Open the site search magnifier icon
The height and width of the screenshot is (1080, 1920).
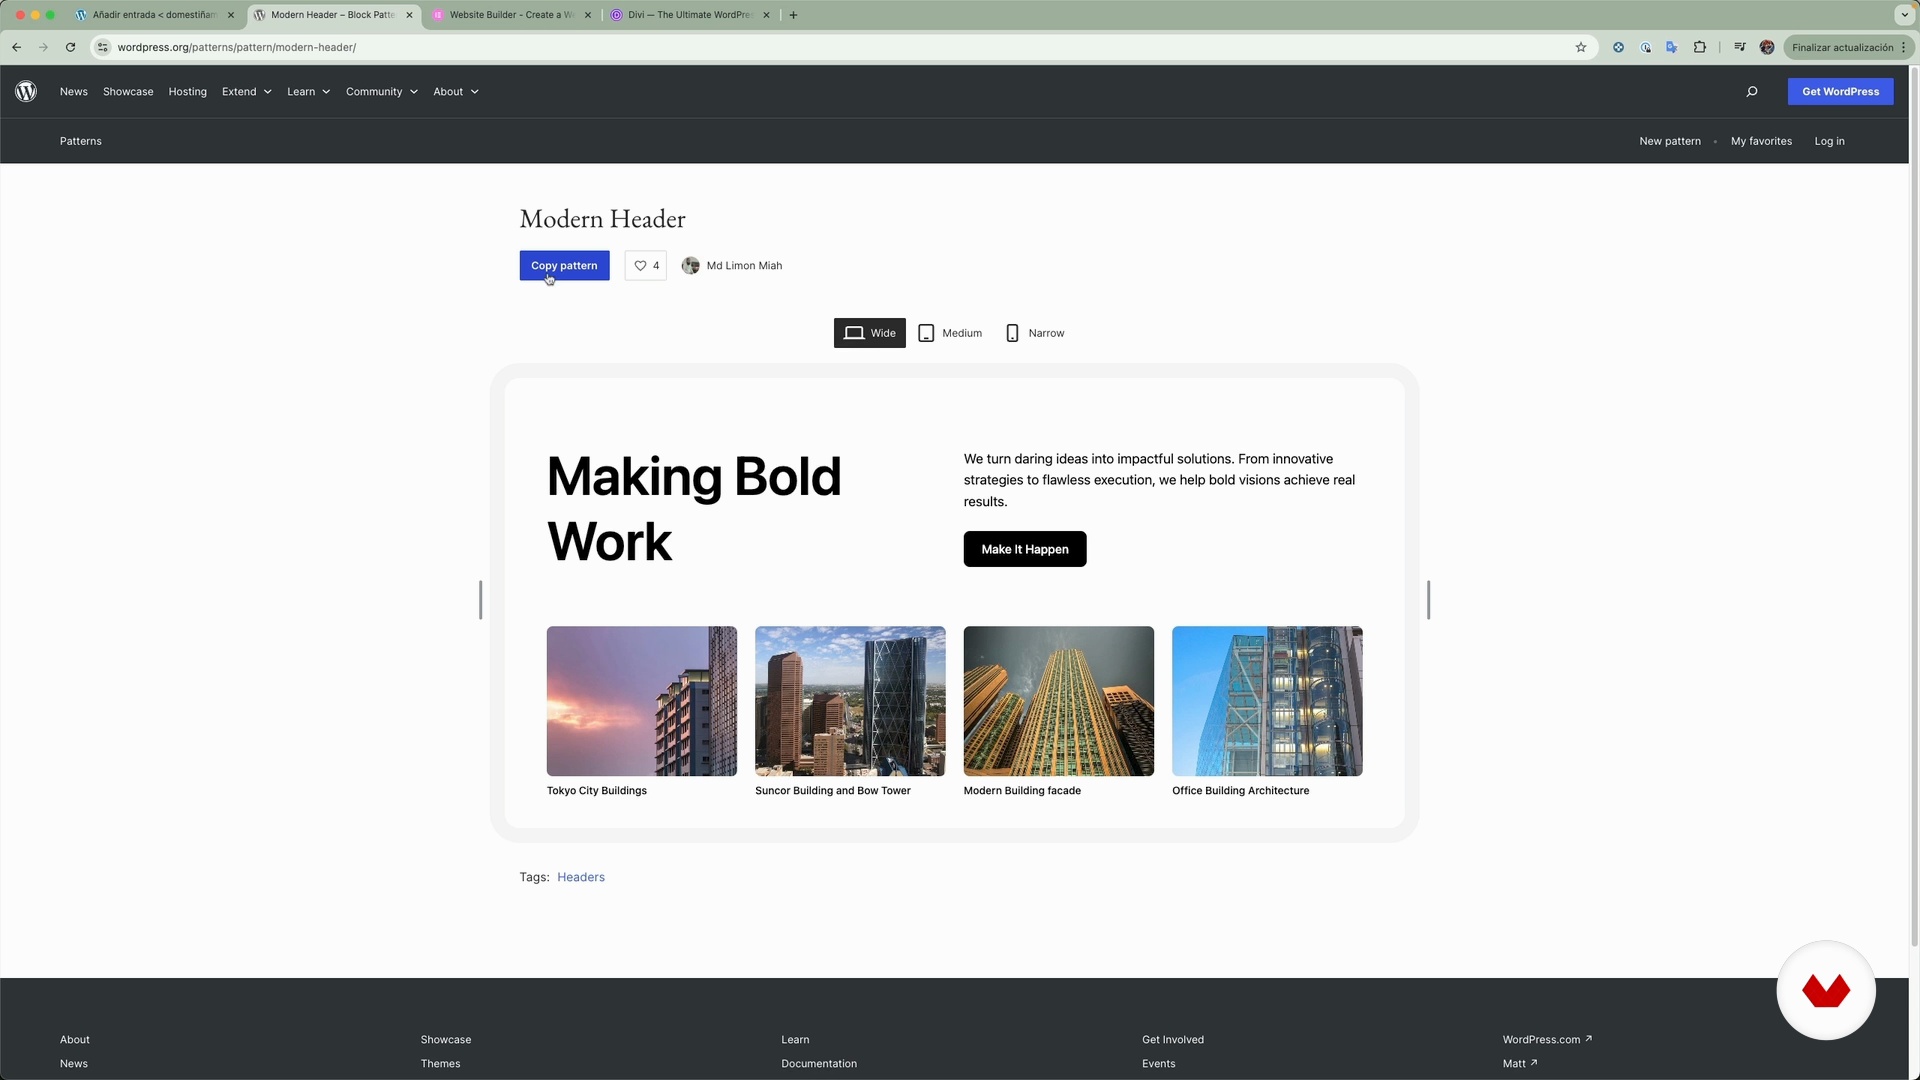pos(1752,91)
